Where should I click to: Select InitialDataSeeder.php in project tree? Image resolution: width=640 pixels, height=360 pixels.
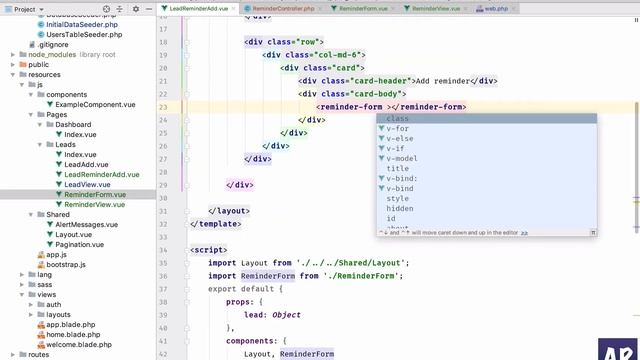[x=82, y=24]
